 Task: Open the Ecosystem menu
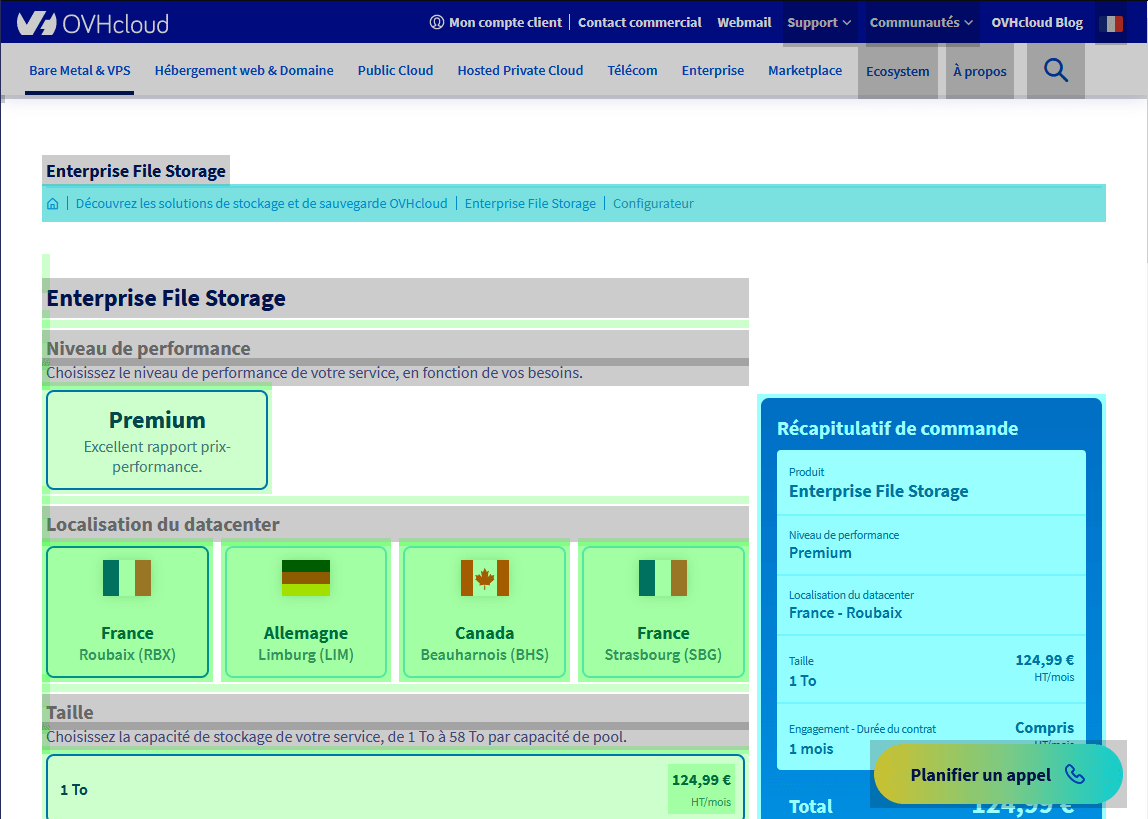tap(898, 71)
